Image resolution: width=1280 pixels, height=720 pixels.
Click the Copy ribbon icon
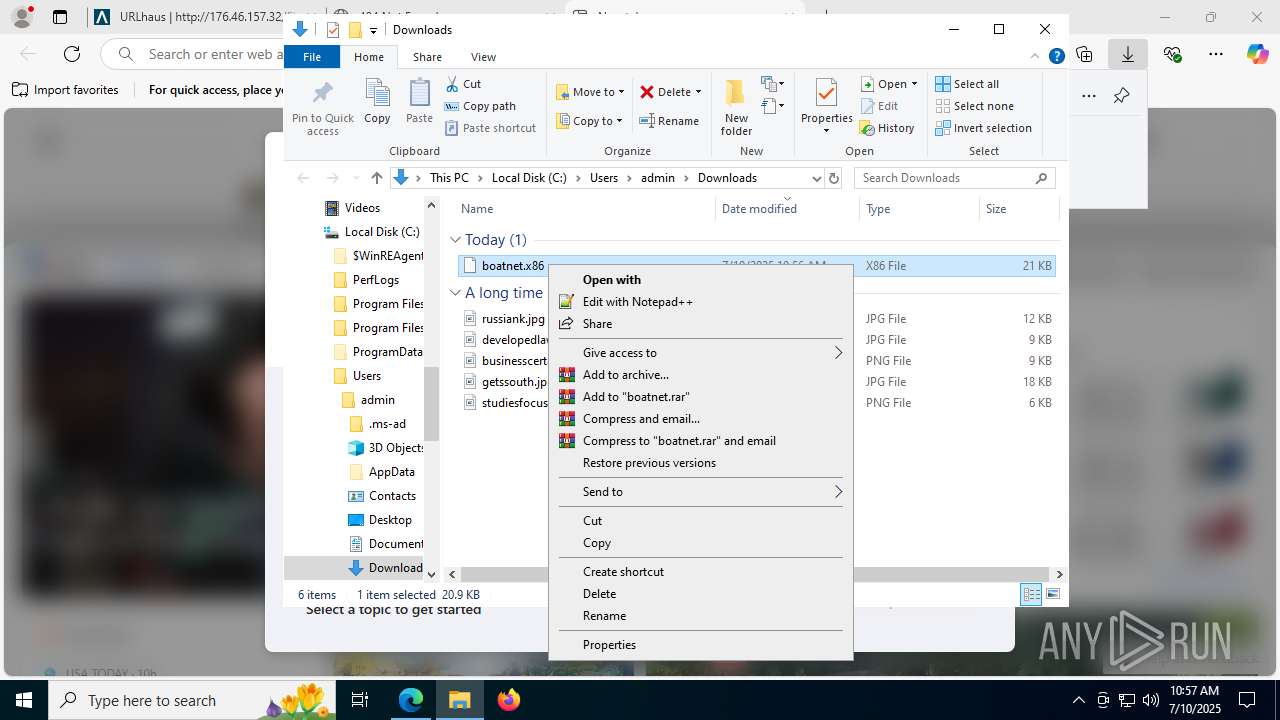(377, 102)
